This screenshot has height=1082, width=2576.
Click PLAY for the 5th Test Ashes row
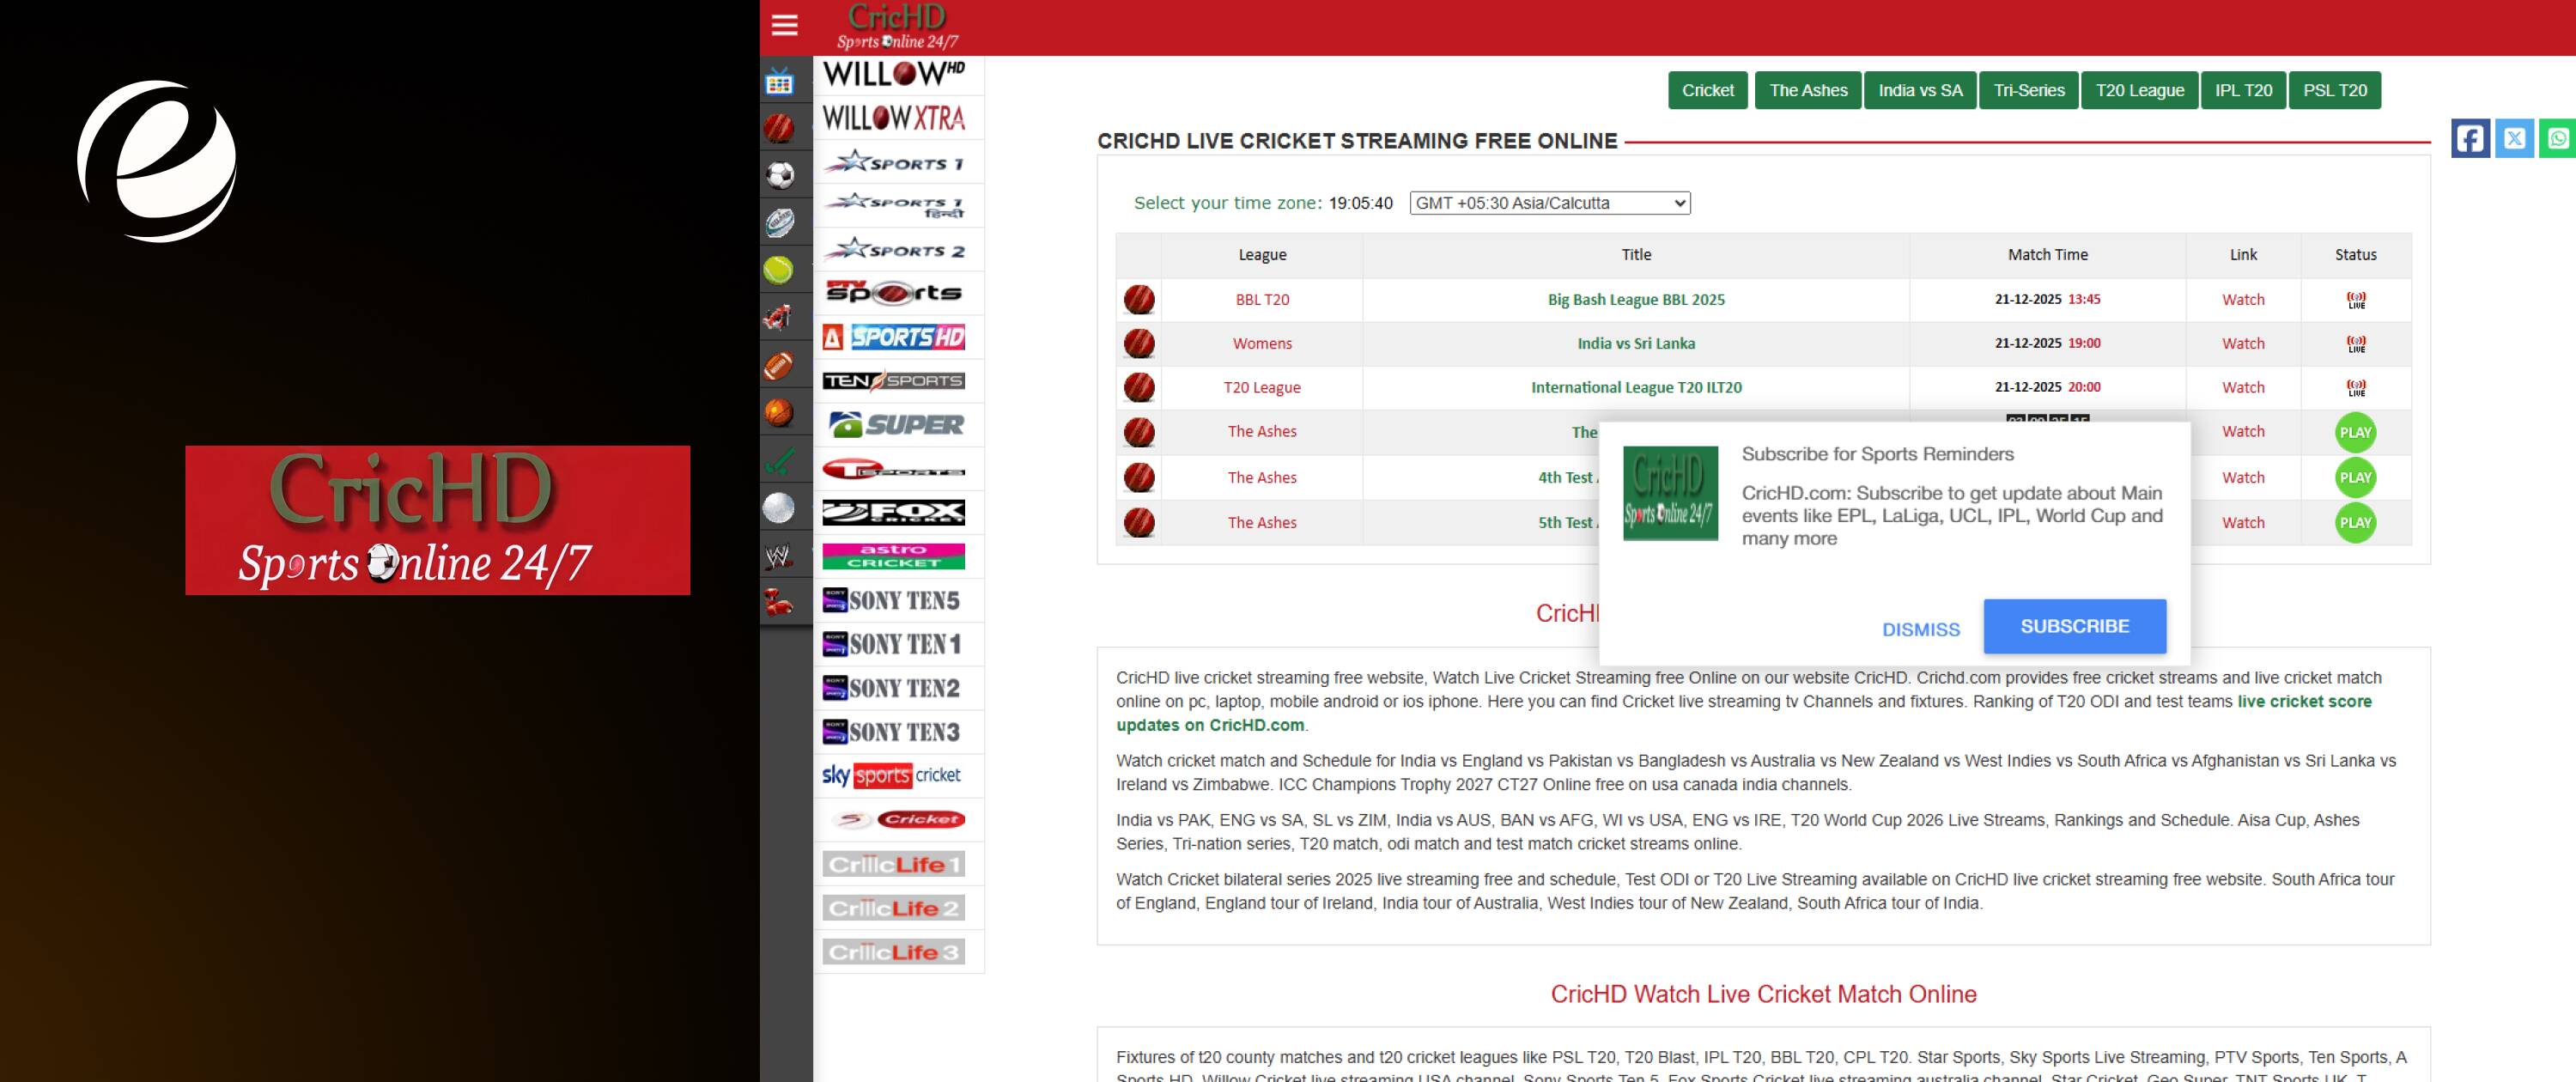[x=2355, y=522]
